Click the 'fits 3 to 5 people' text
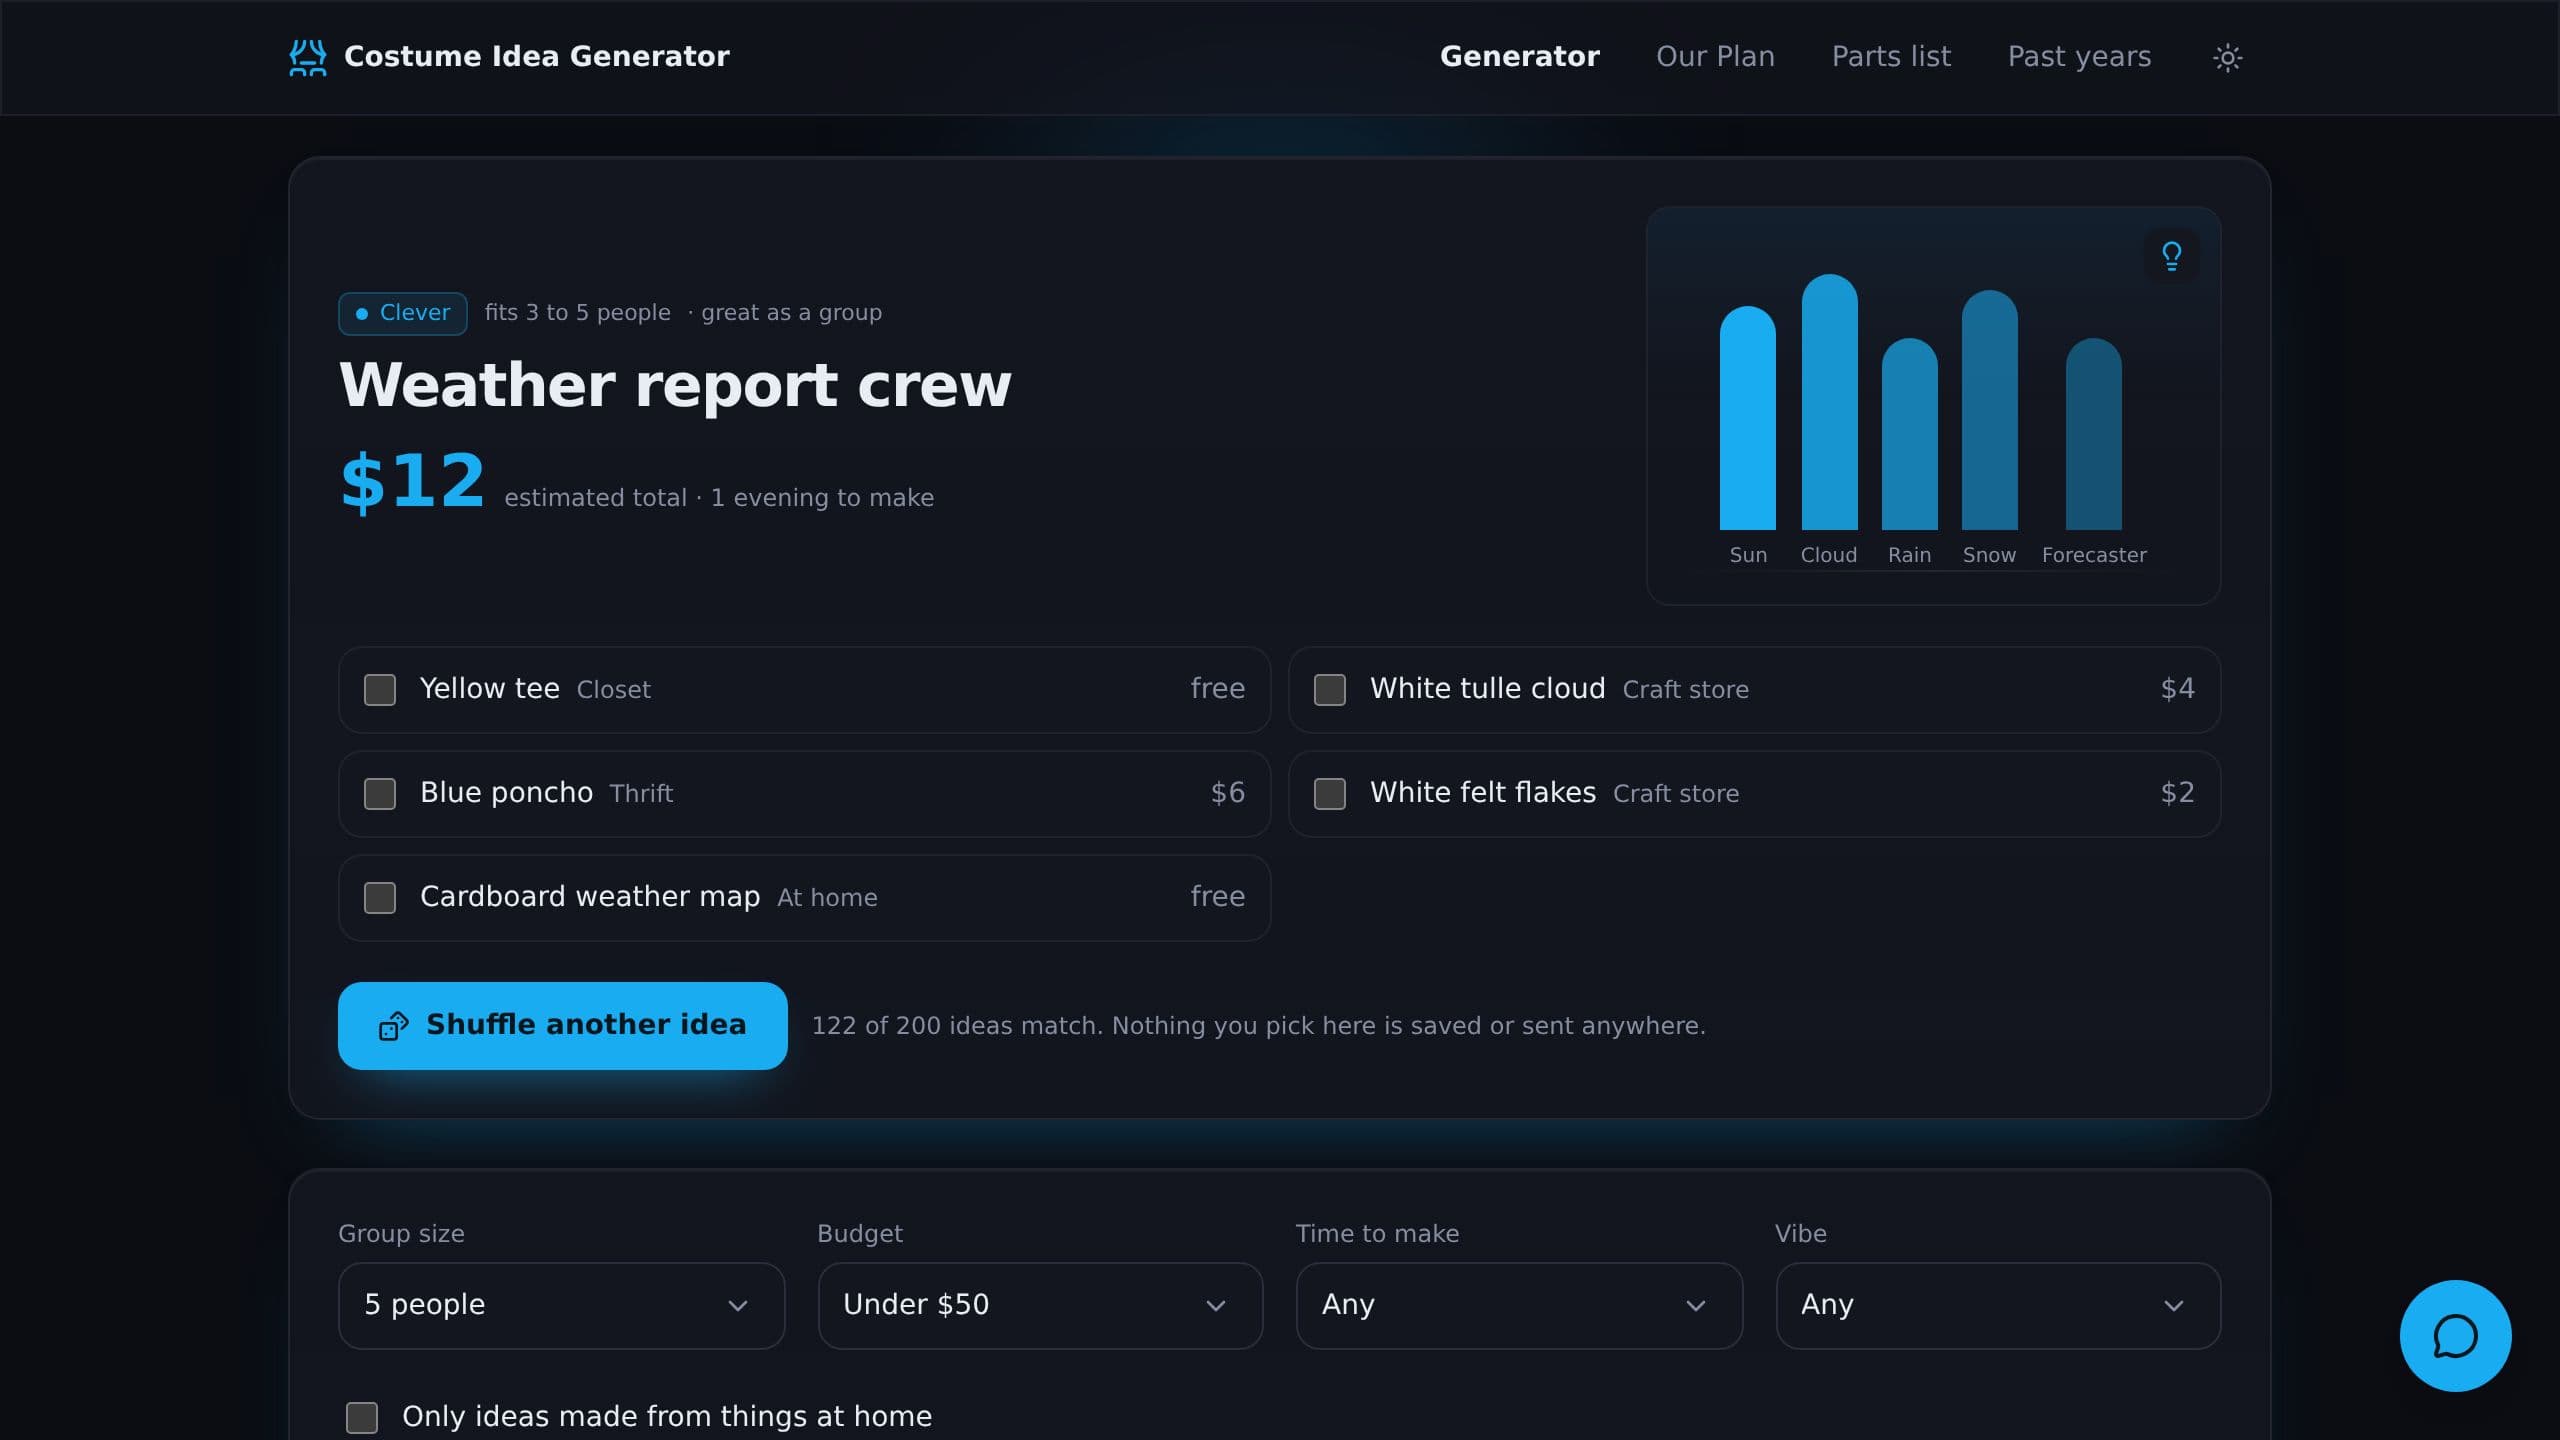 pos(578,313)
